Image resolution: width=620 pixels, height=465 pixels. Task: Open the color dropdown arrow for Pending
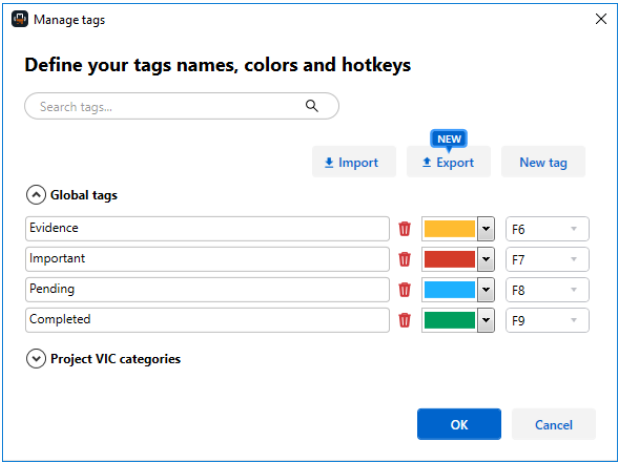pos(486,289)
